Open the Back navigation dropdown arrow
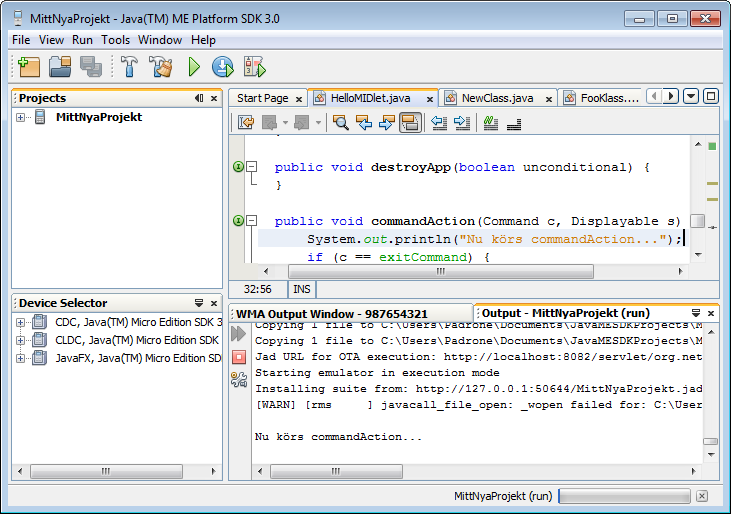Viewport: 731px width, 514px height. 285,123
